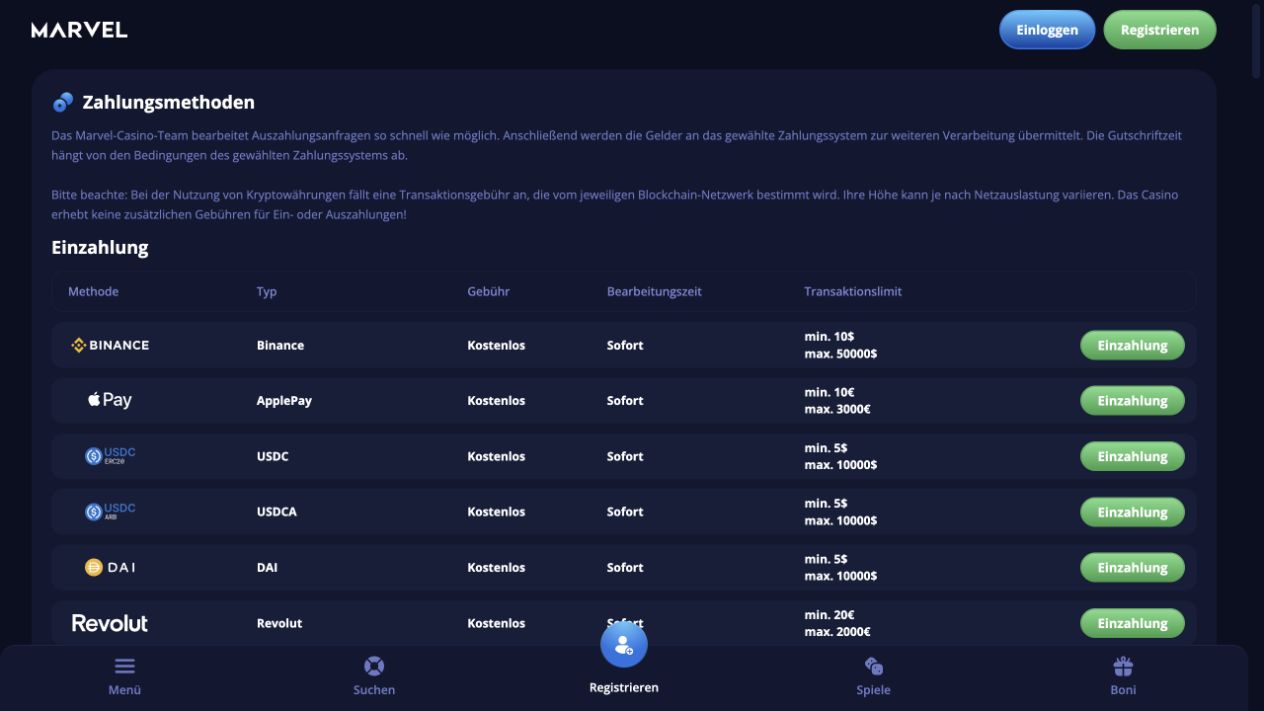Click the green Registrieren header button
1264x711 pixels.
[x=1160, y=30]
